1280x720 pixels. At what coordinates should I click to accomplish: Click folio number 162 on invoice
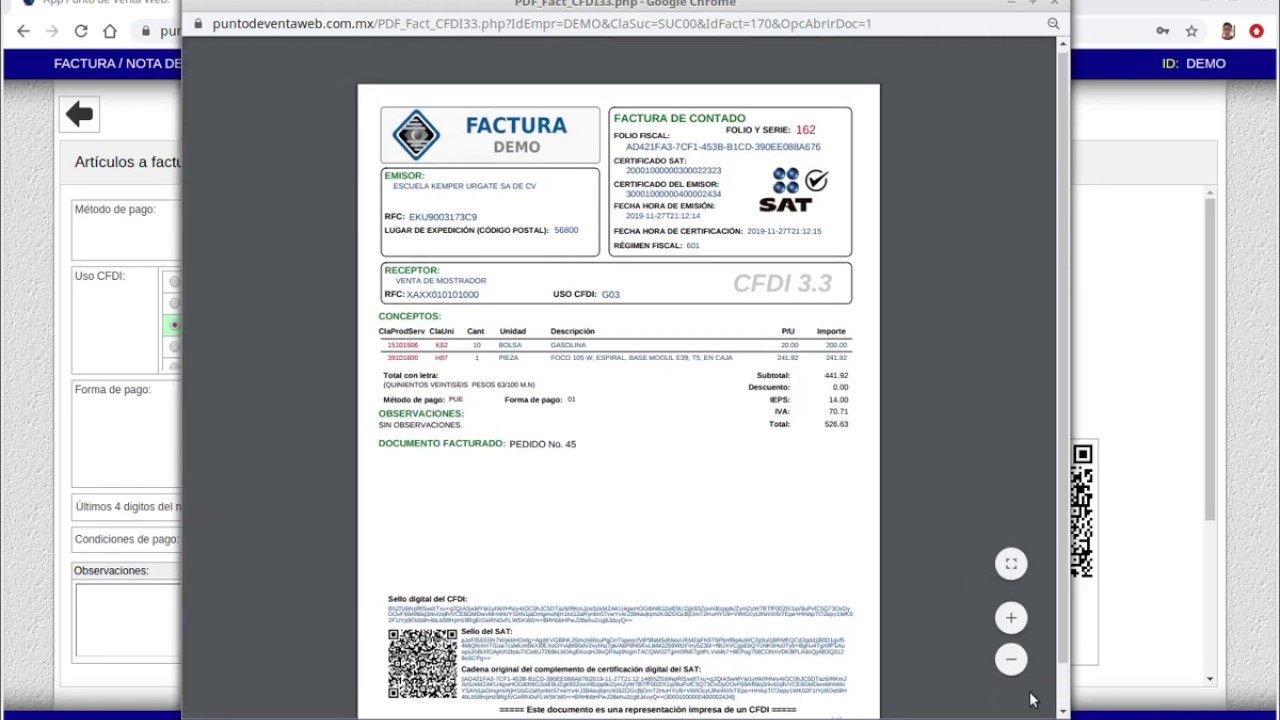805,130
